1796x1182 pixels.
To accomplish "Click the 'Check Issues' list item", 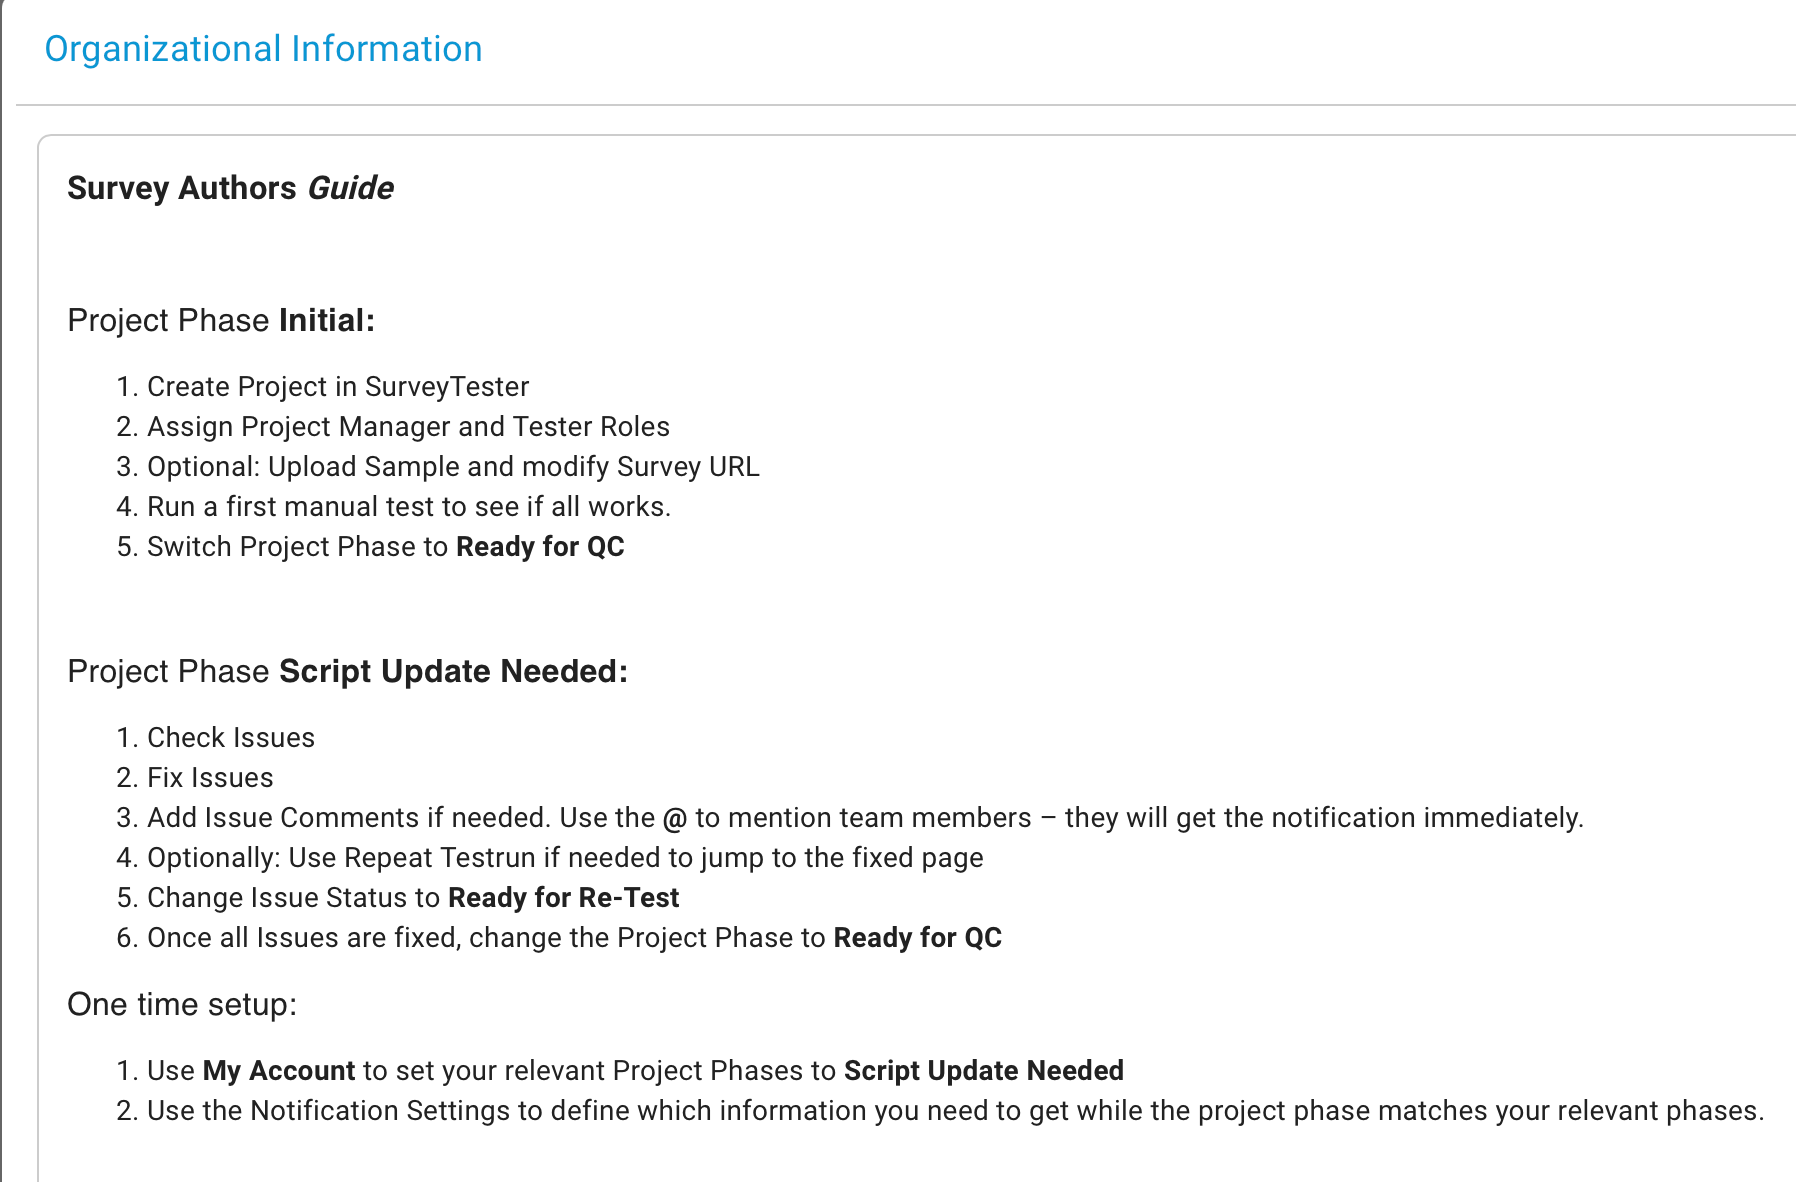I will [231, 738].
